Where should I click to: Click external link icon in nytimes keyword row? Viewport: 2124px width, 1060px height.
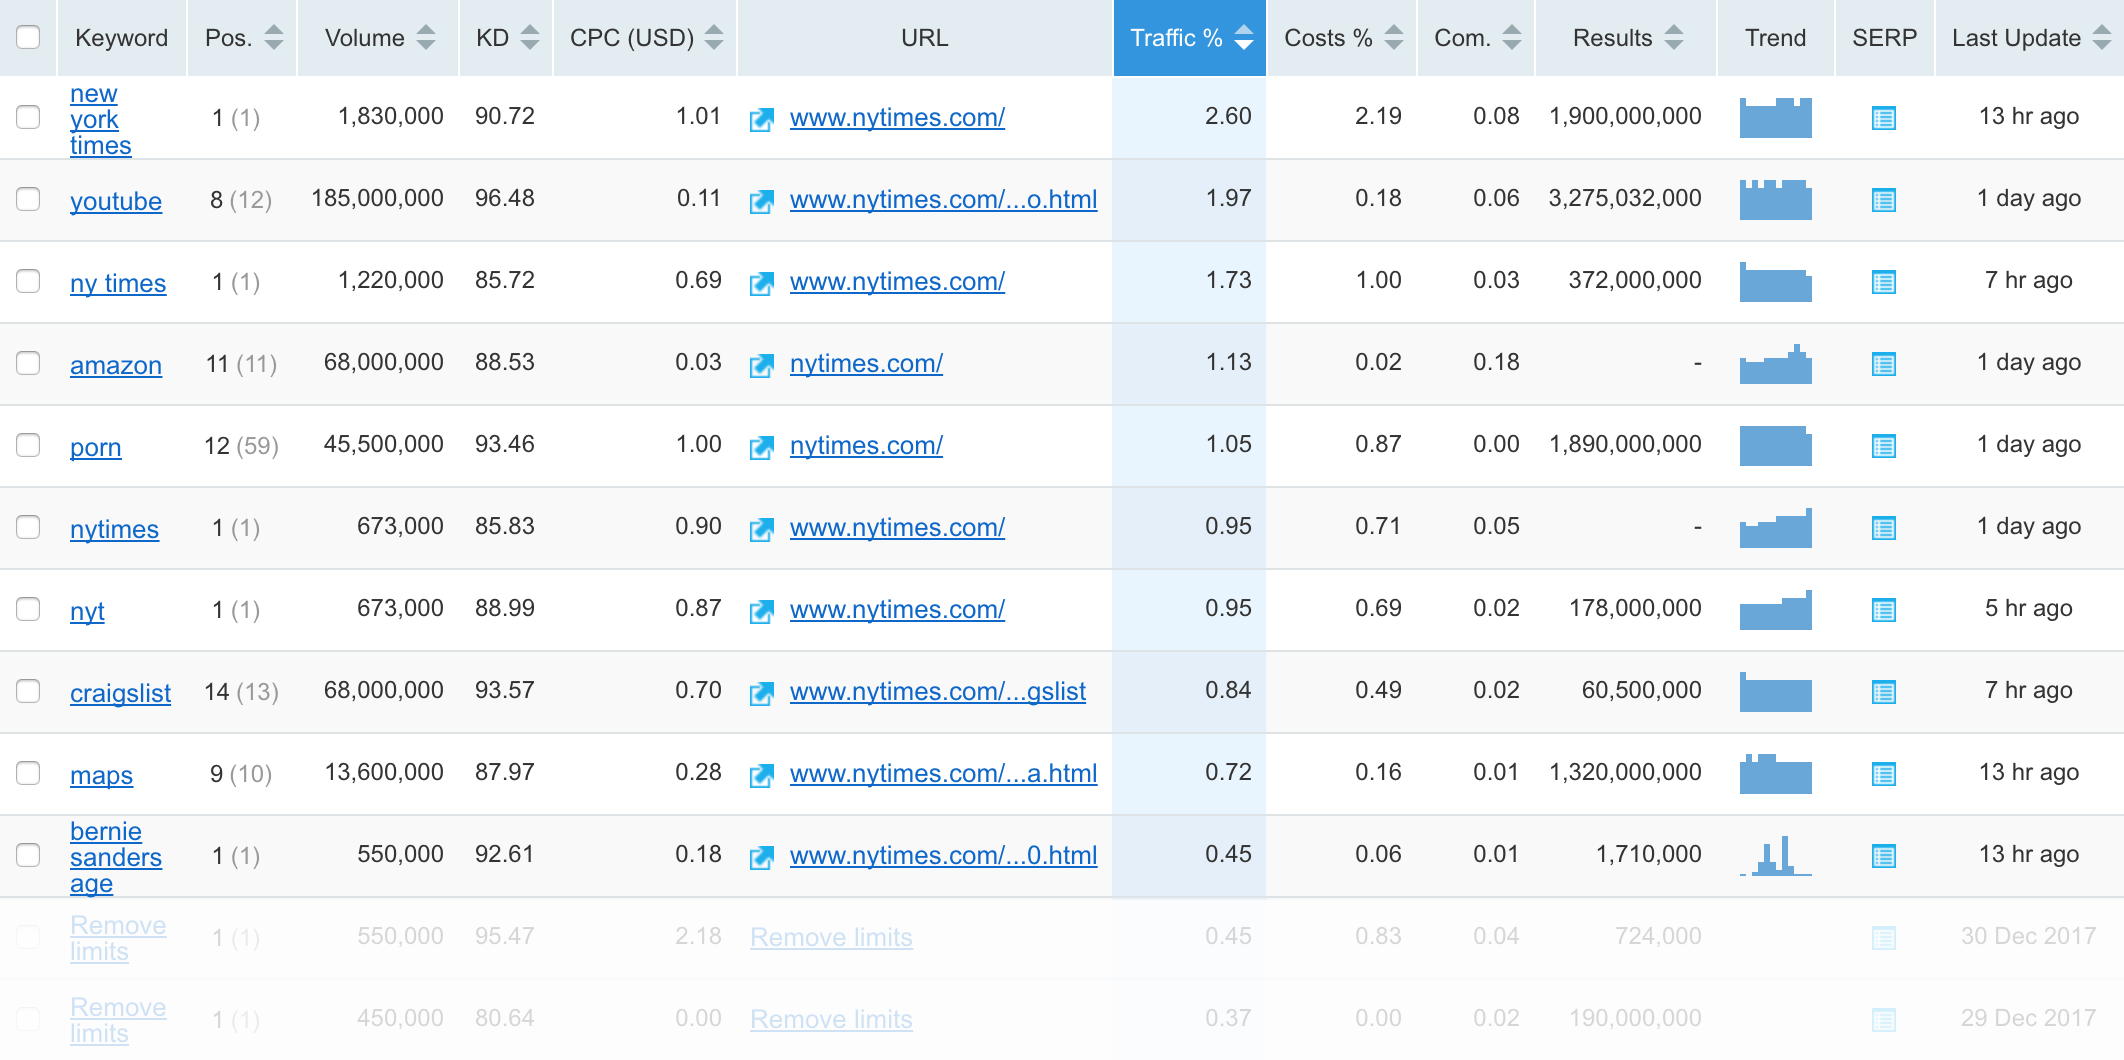click(x=762, y=530)
